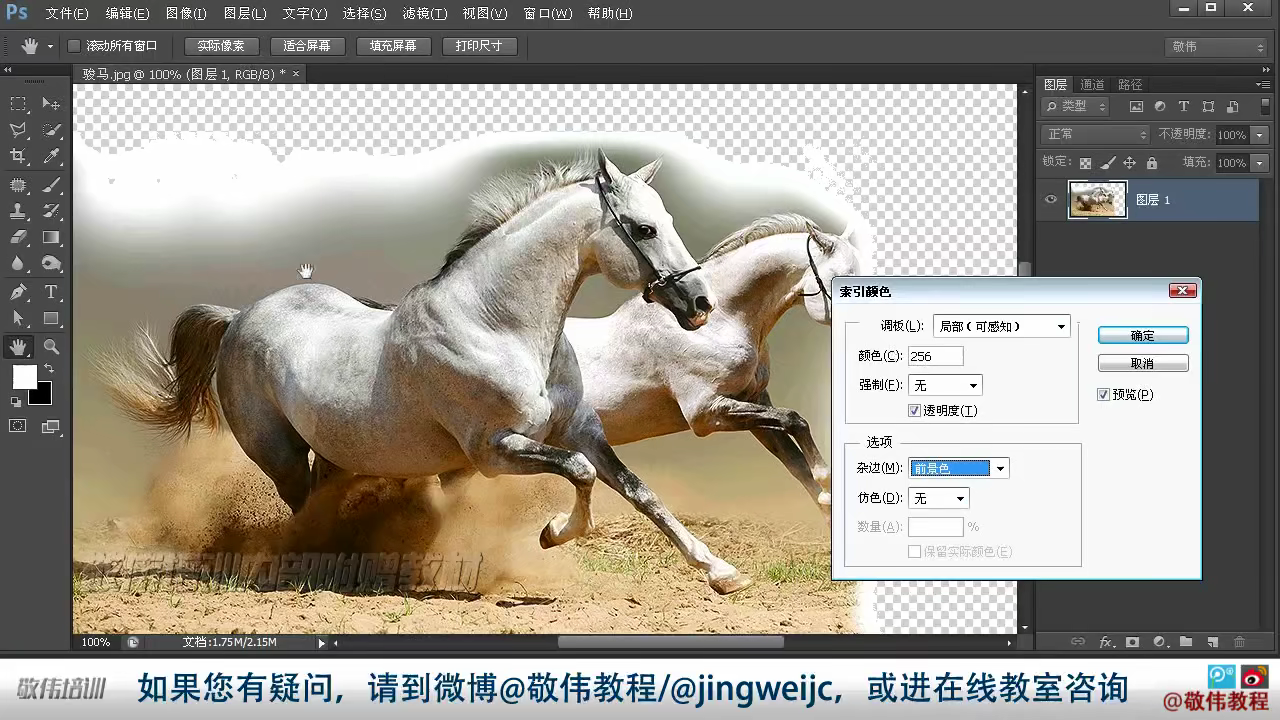The image size is (1280, 720).
Task: Open the 文件 menu
Action: click(67, 14)
